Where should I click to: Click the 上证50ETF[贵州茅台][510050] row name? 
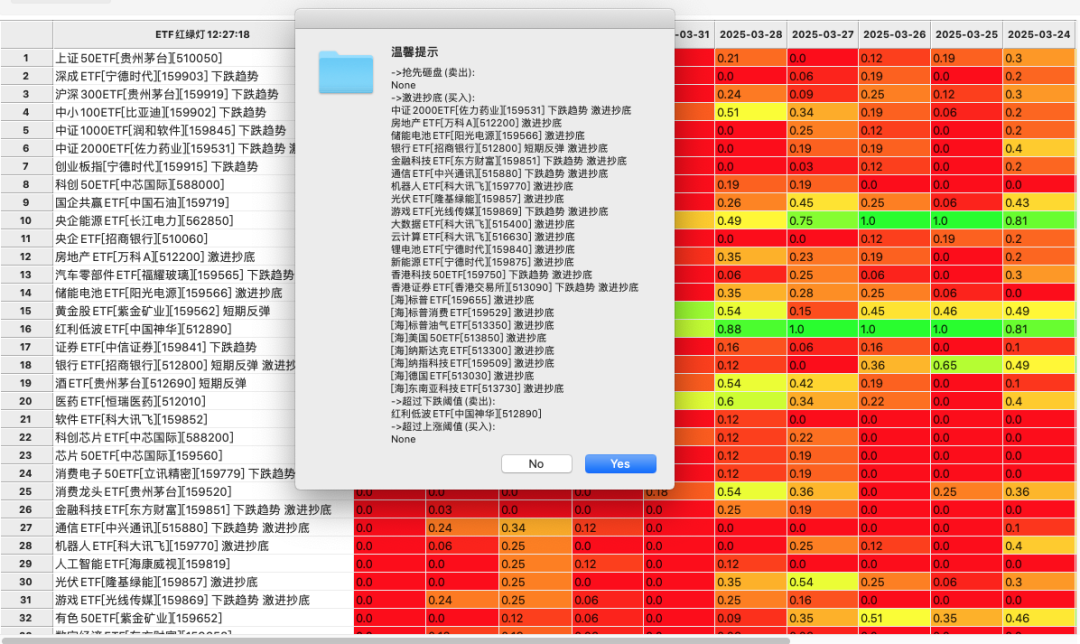click(138, 58)
